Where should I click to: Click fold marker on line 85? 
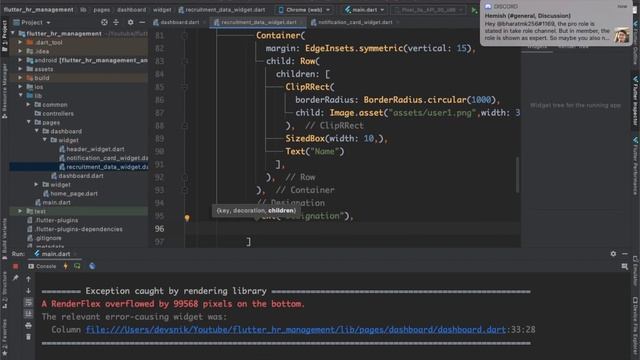[x=184, y=87]
